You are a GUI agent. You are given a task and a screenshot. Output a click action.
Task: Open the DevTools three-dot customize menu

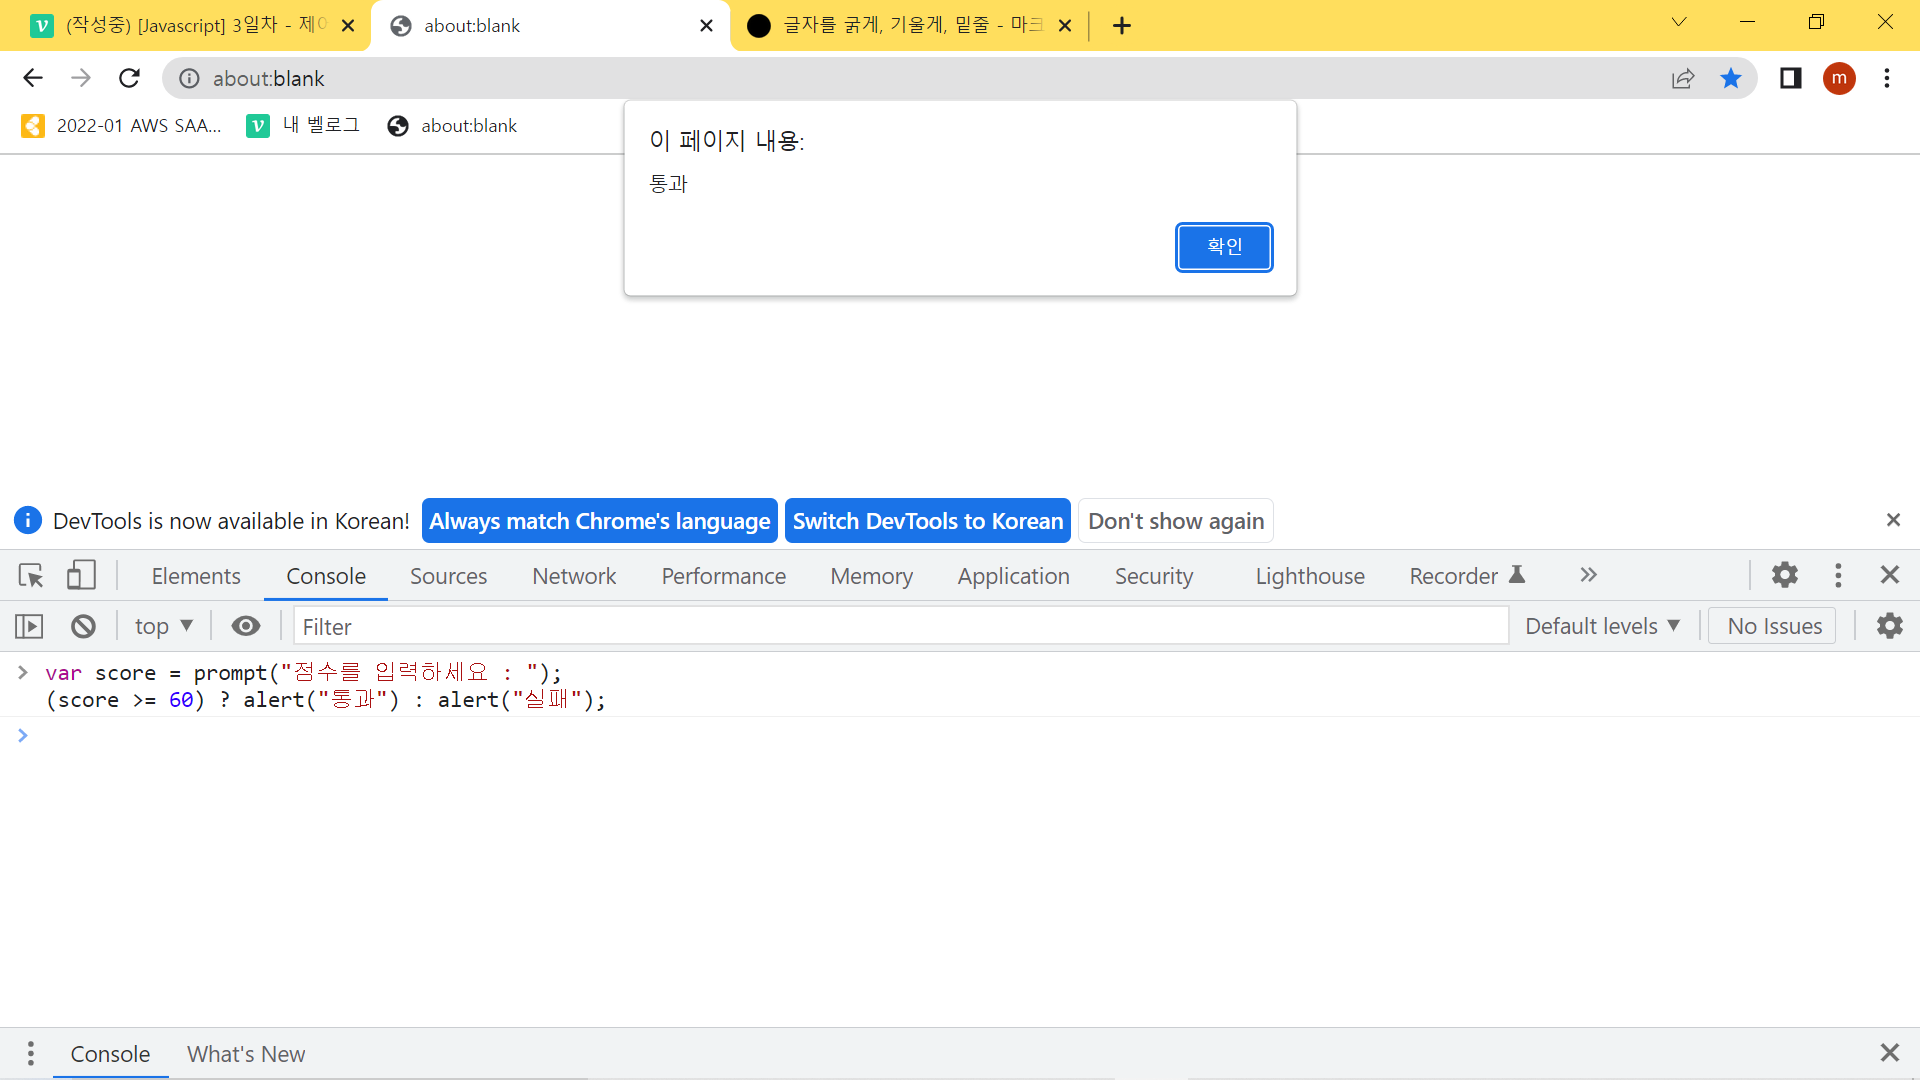1838,575
